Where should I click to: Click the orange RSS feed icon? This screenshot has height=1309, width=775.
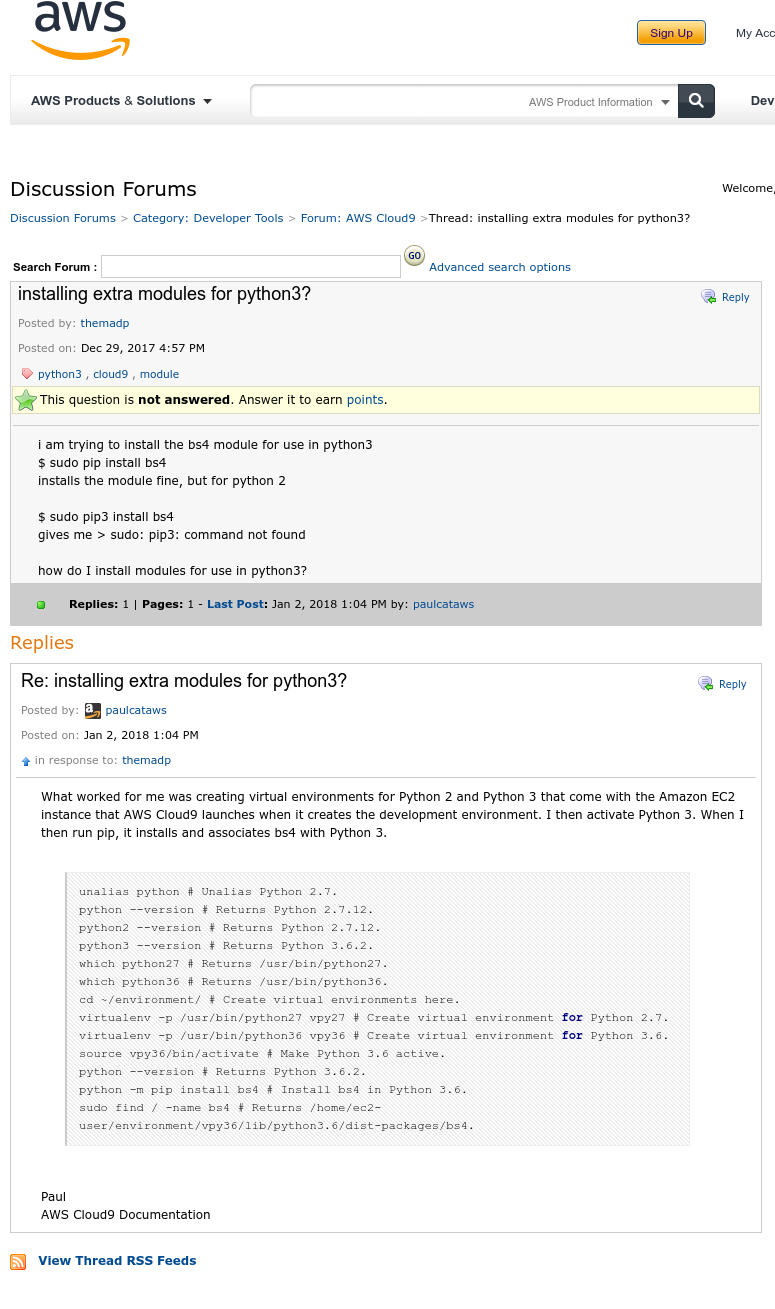click(x=18, y=1262)
